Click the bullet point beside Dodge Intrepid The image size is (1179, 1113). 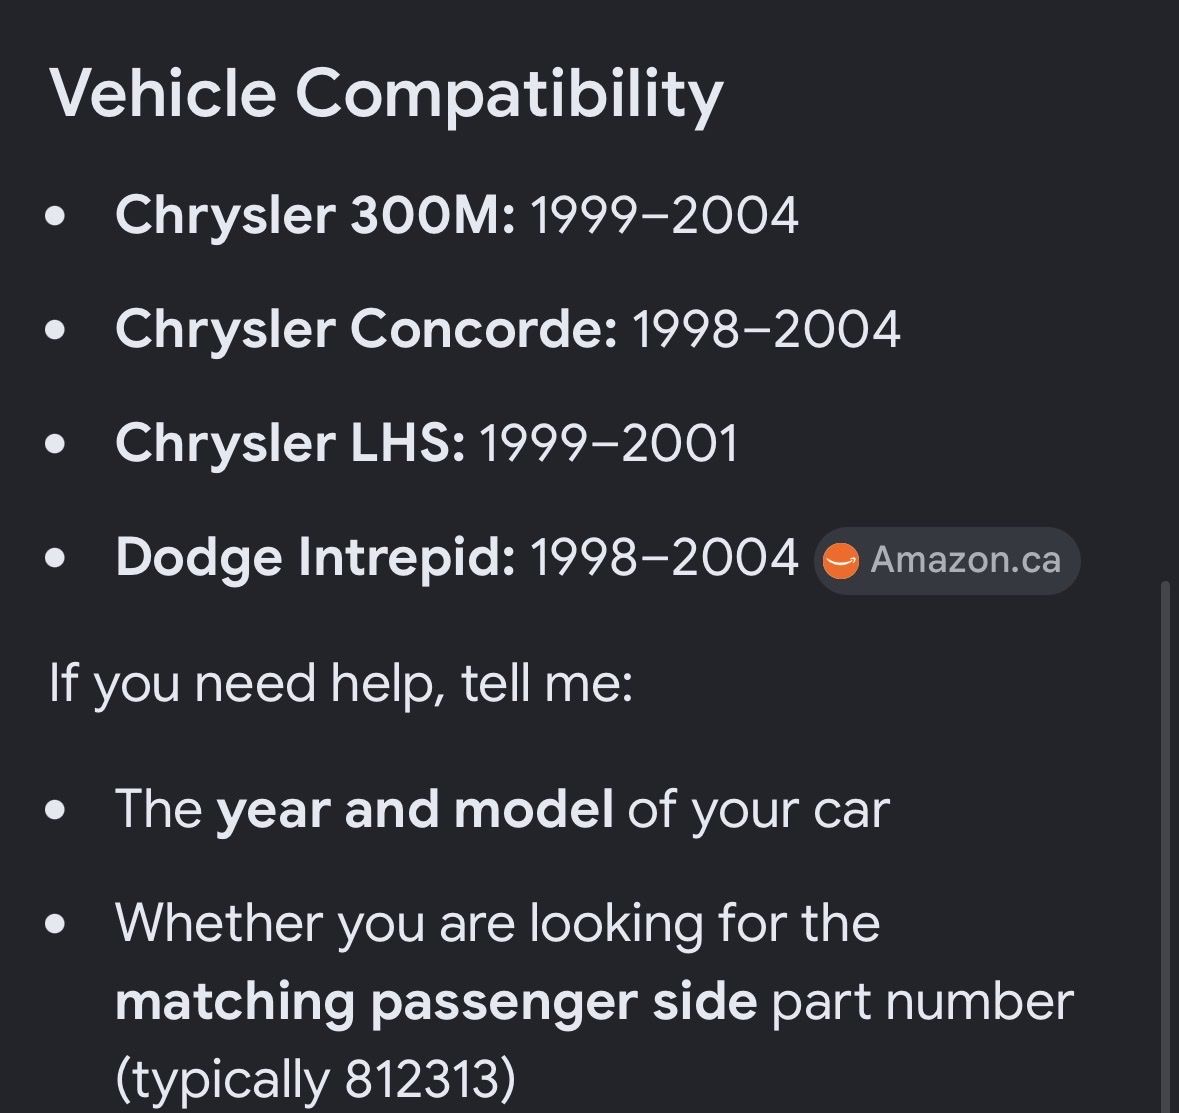55,558
